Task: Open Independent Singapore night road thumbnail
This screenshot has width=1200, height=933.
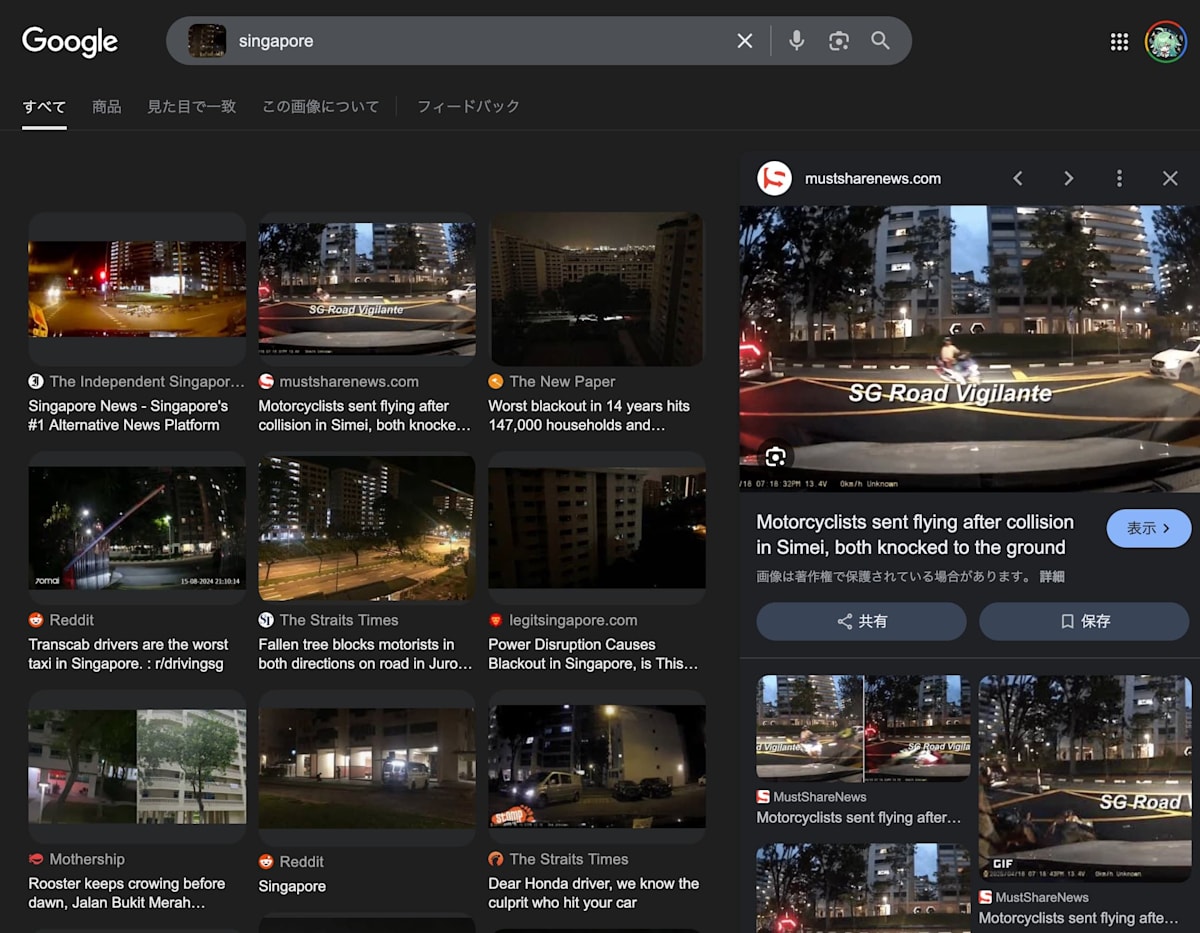Action: (137, 289)
